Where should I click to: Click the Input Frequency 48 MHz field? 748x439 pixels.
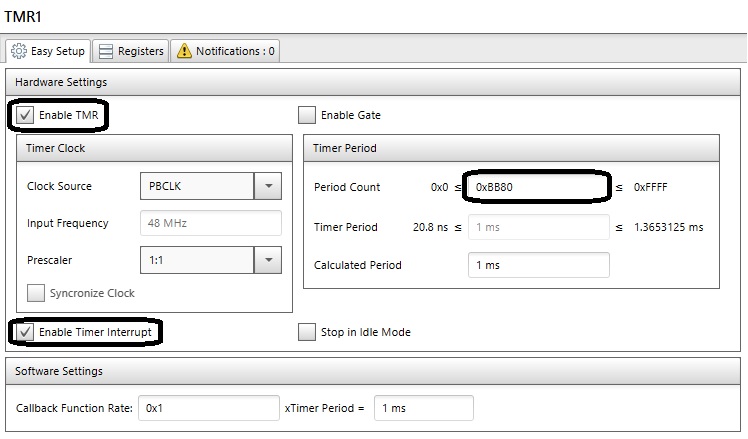[211, 223]
